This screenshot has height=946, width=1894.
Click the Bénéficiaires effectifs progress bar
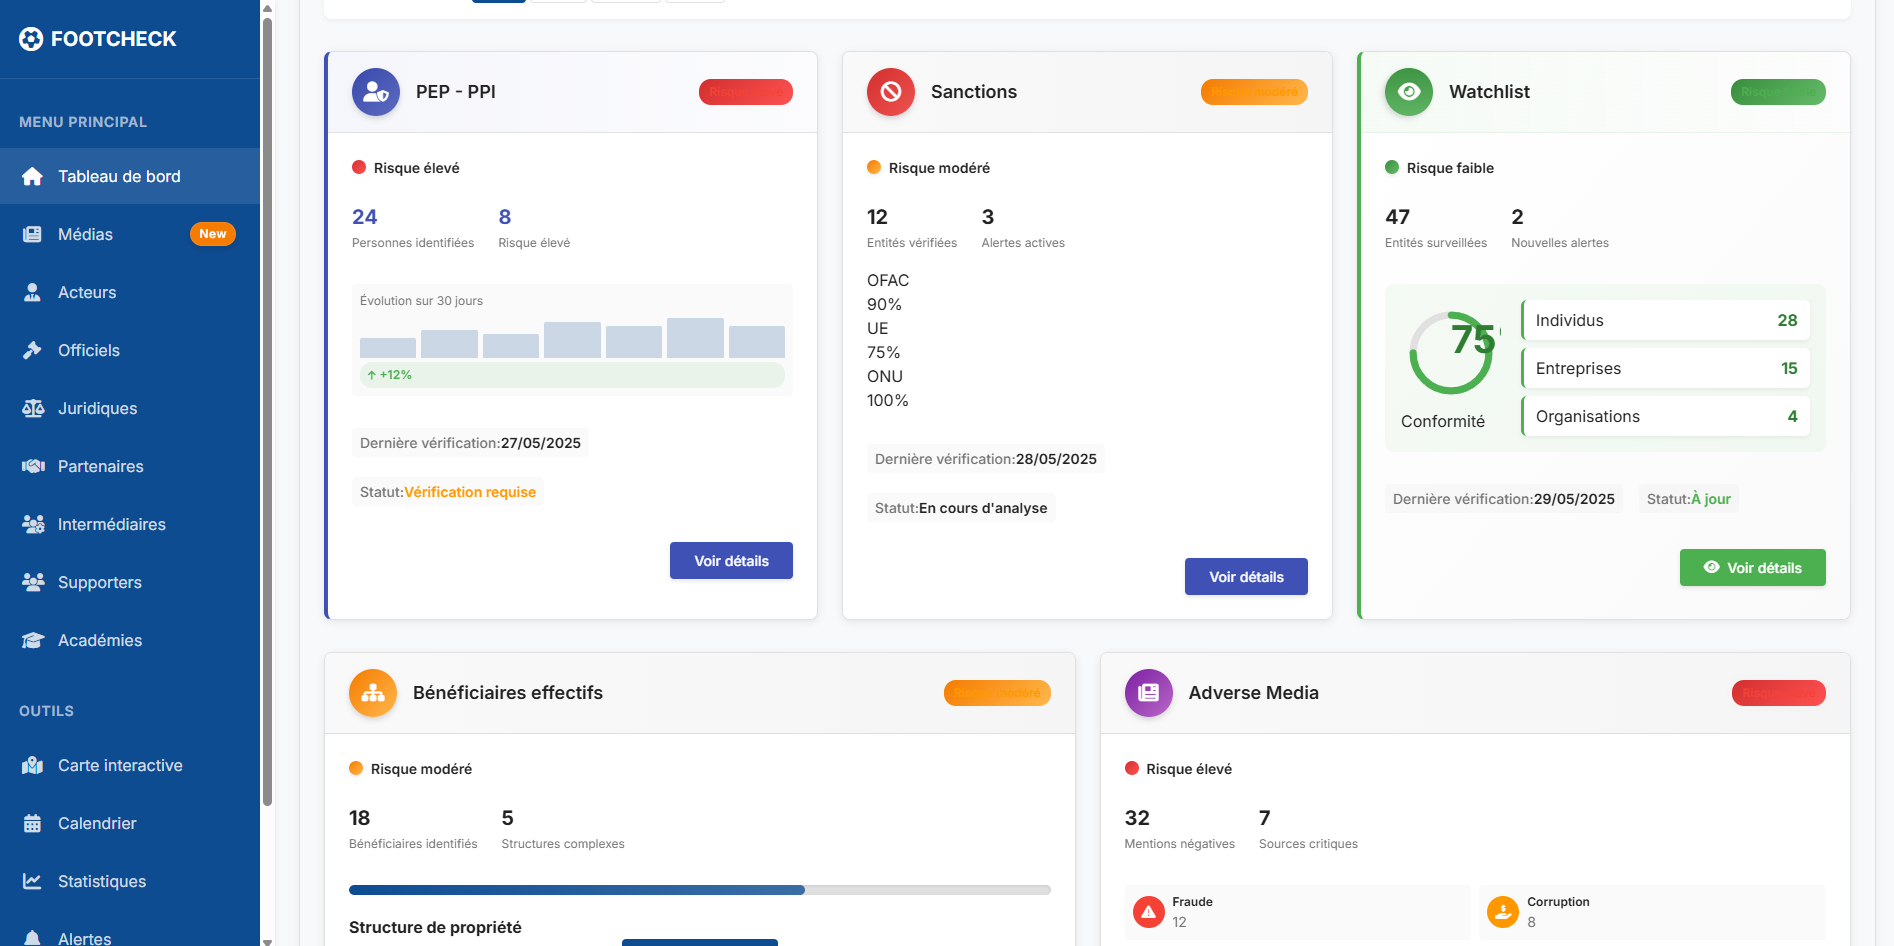point(699,890)
